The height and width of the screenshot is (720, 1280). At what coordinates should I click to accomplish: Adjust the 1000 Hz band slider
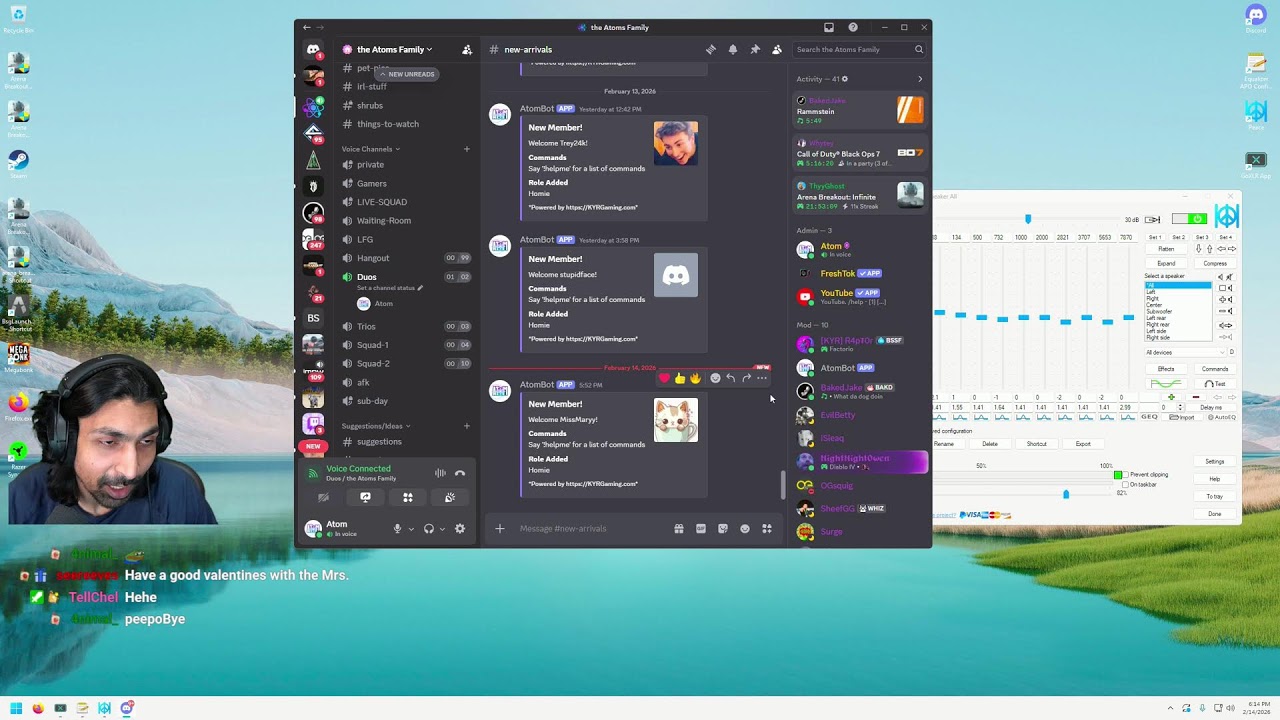(1023, 319)
